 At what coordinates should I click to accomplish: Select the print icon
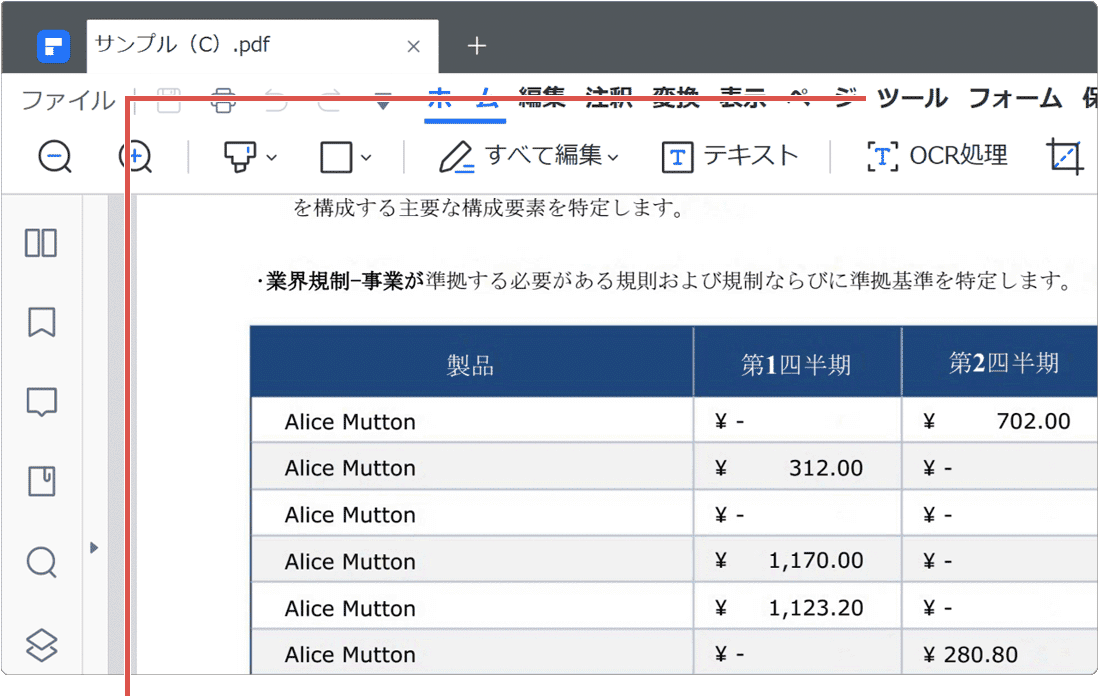tap(222, 100)
